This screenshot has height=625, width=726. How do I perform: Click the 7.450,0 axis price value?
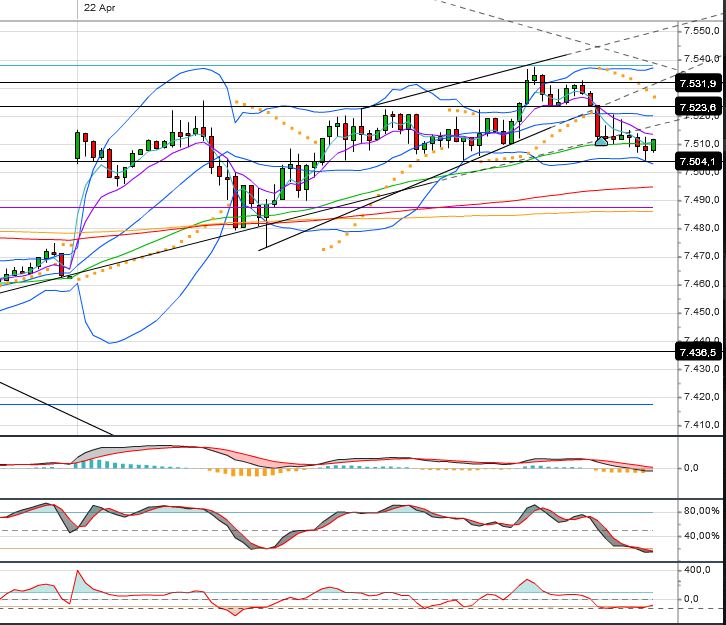pos(701,312)
